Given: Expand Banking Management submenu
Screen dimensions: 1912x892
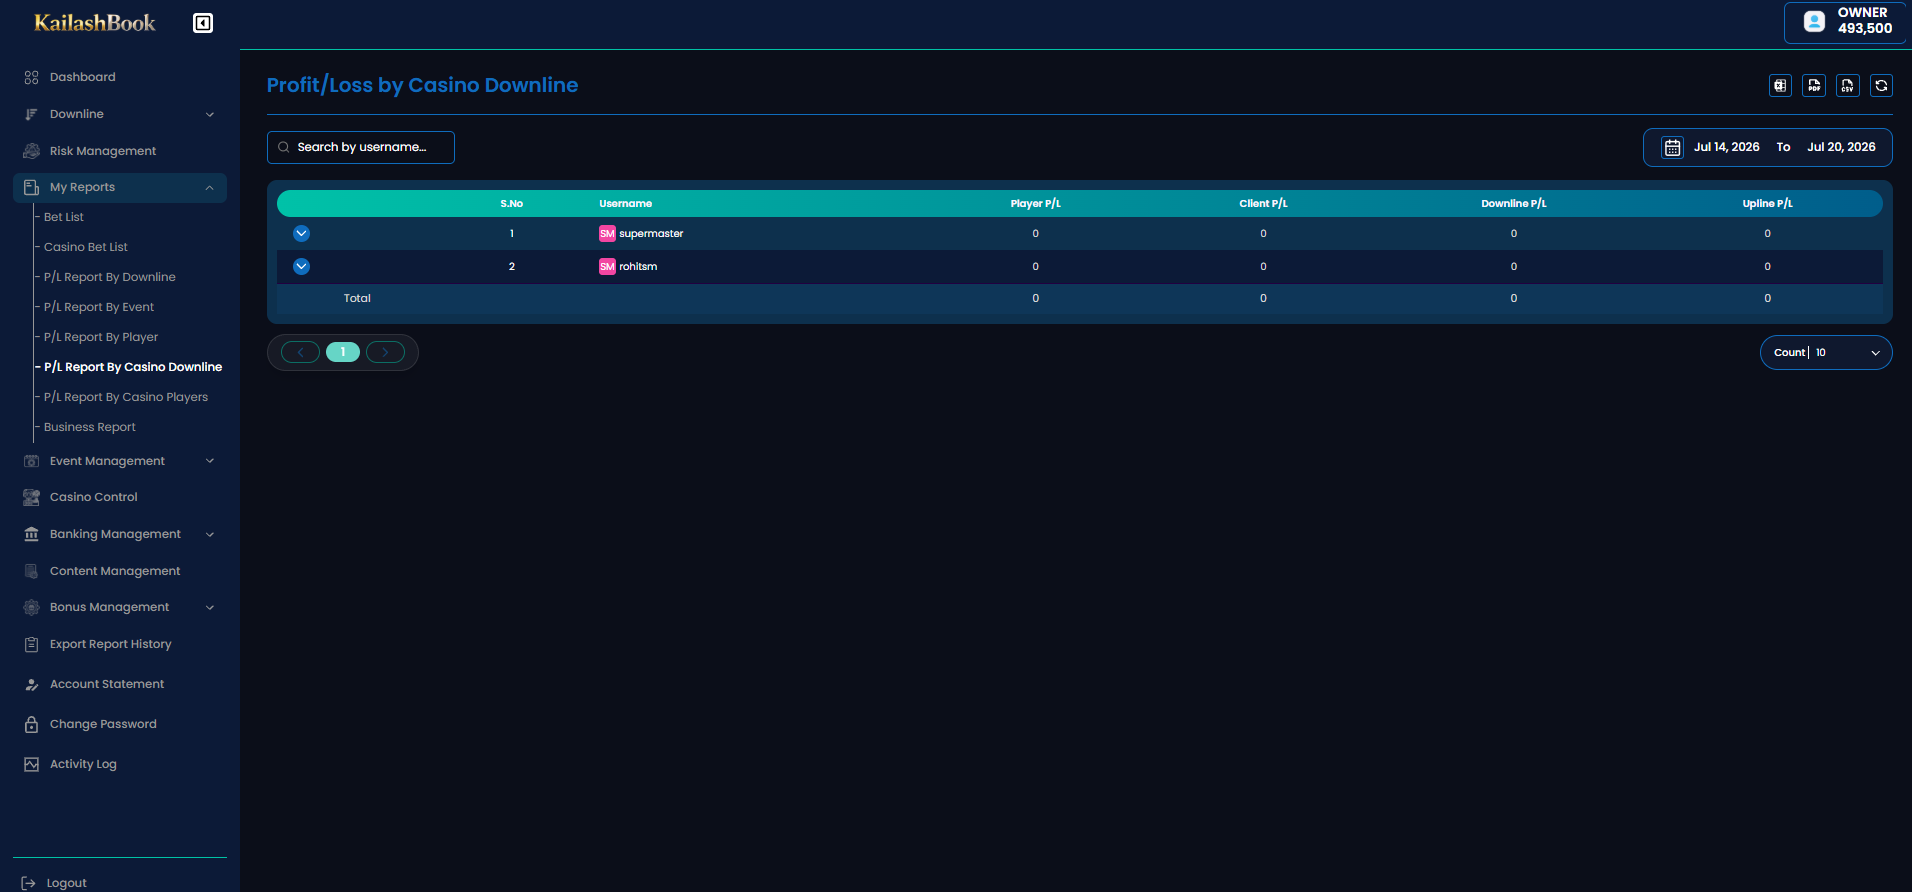Looking at the screenshot, I should point(210,535).
